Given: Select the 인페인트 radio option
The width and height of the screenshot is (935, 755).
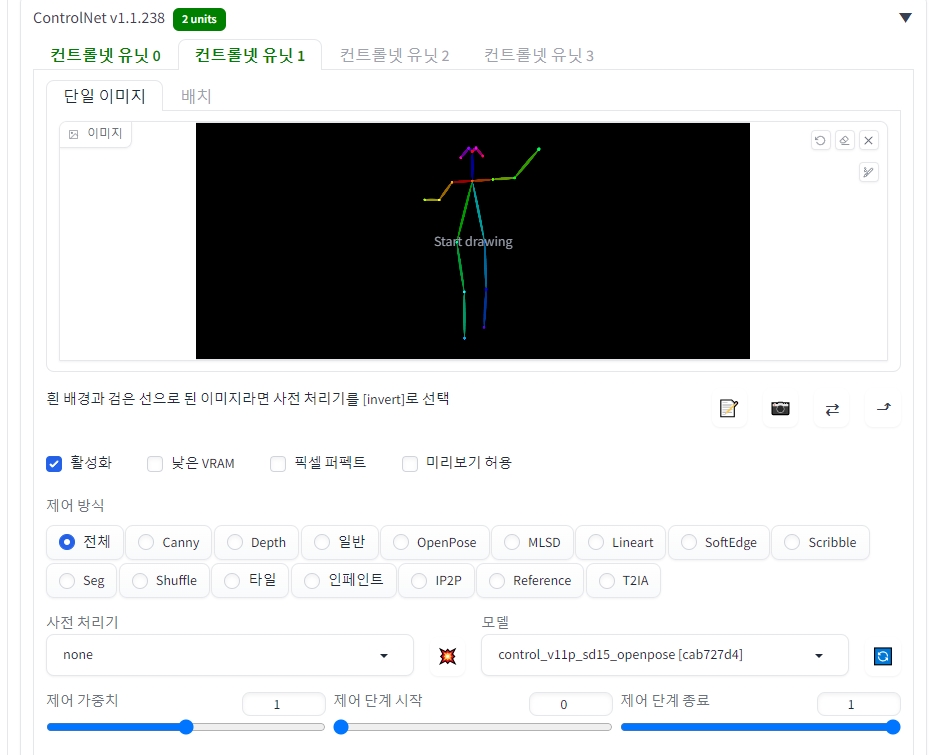Looking at the screenshot, I should pyautogui.click(x=344, y=580).
